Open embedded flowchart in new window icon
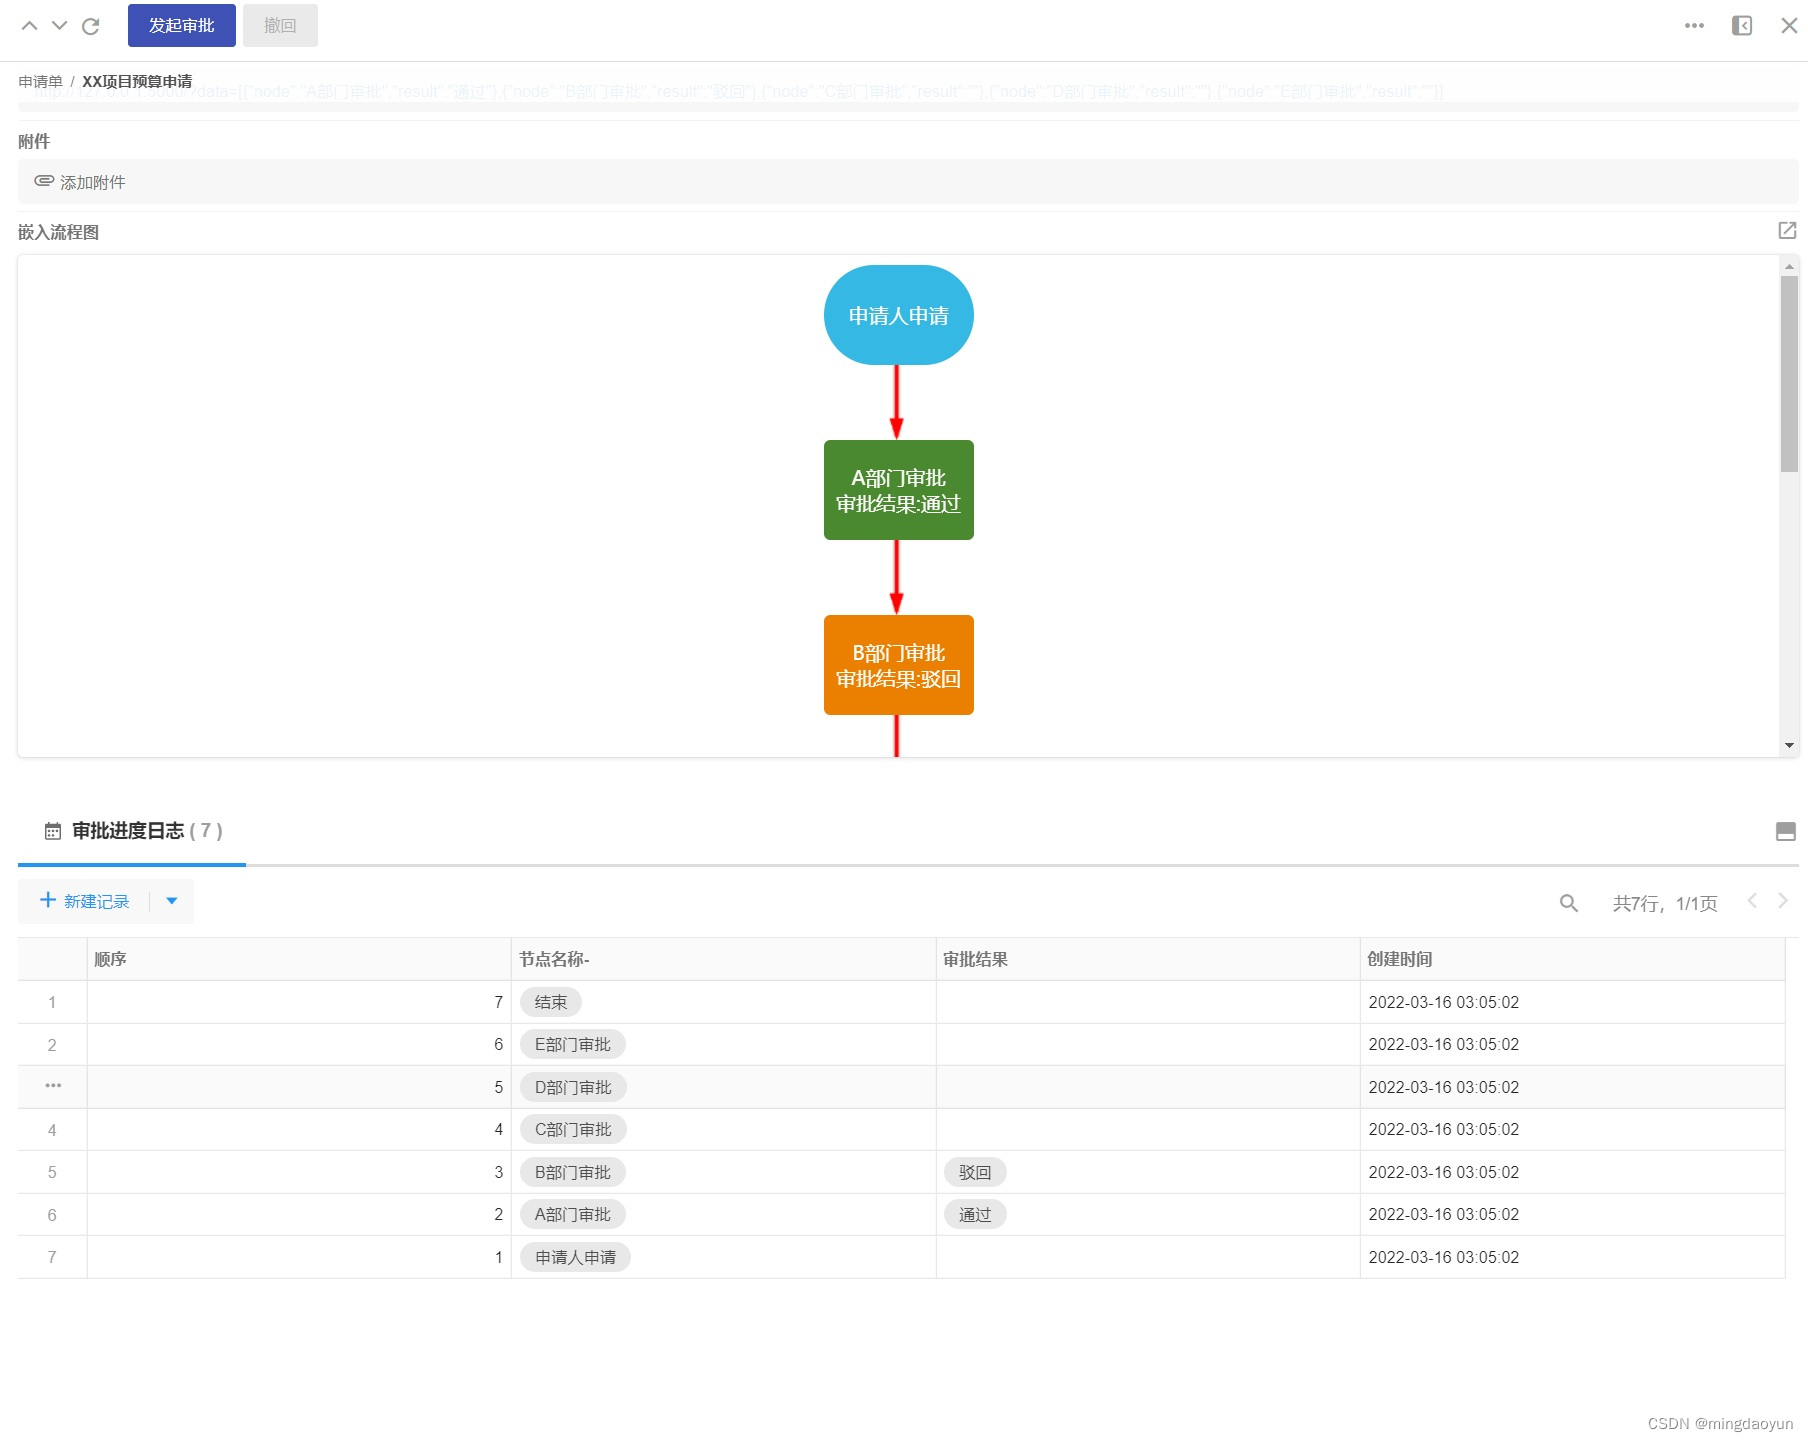Screen dimensions: 1808x1442 [x=1787, y=231]
